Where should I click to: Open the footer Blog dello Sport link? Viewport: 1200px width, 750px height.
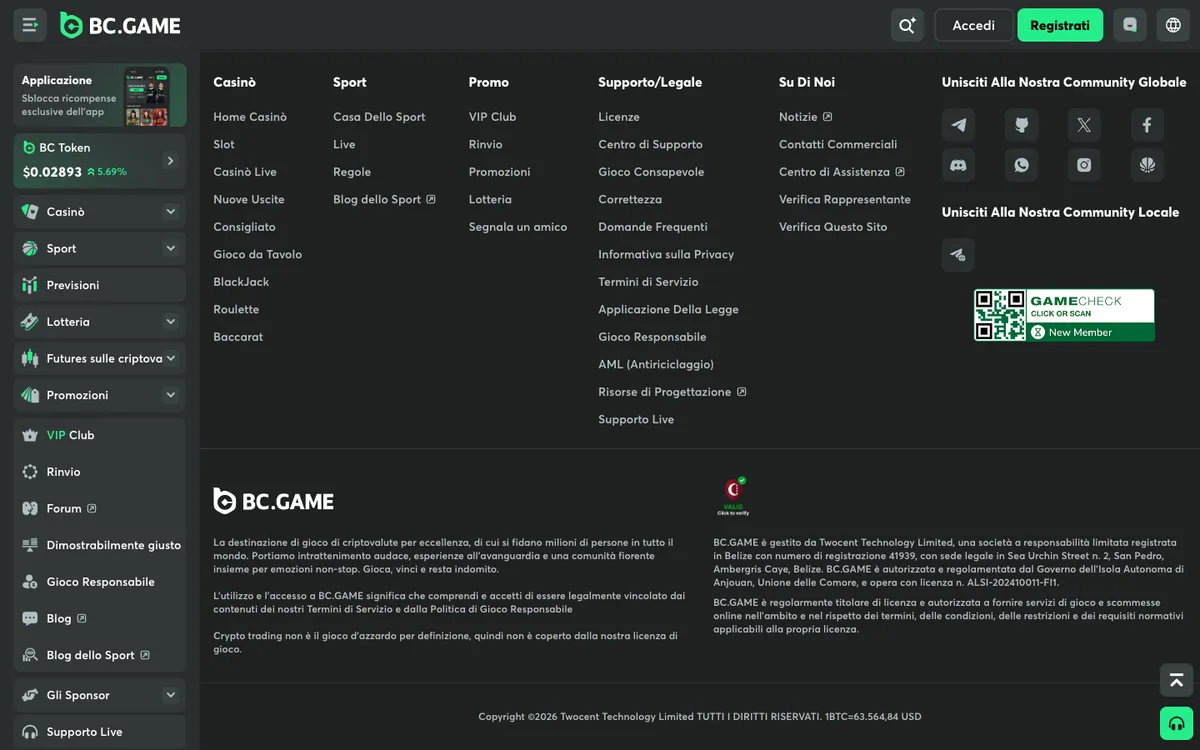[384, 199]
